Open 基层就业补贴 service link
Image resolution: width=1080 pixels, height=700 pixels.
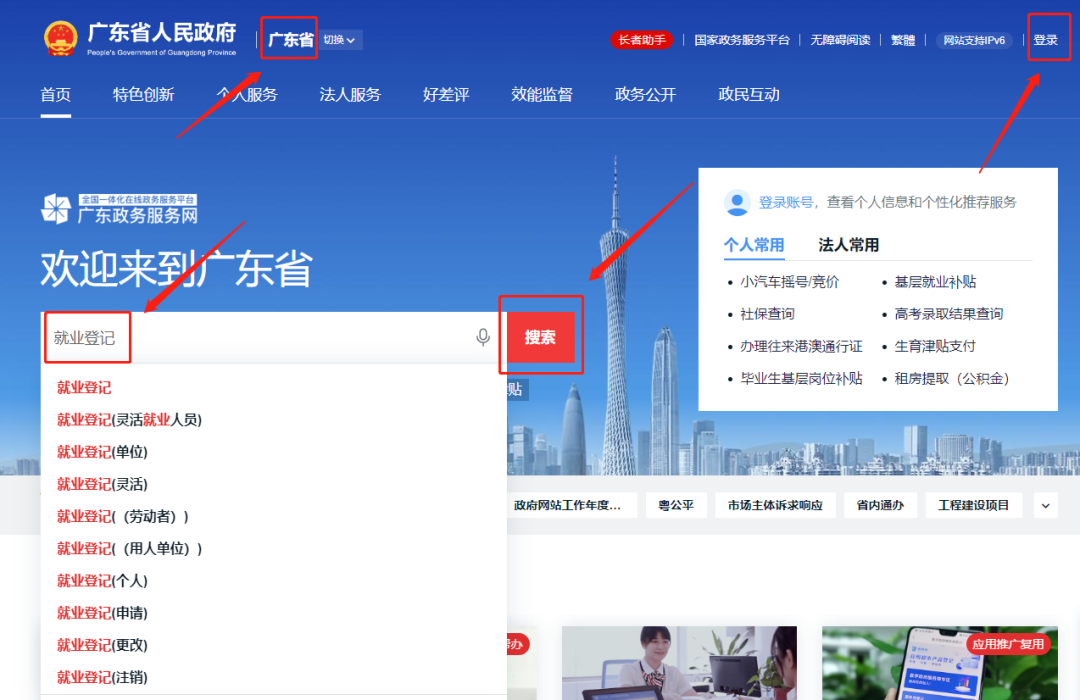coord(935,282)
